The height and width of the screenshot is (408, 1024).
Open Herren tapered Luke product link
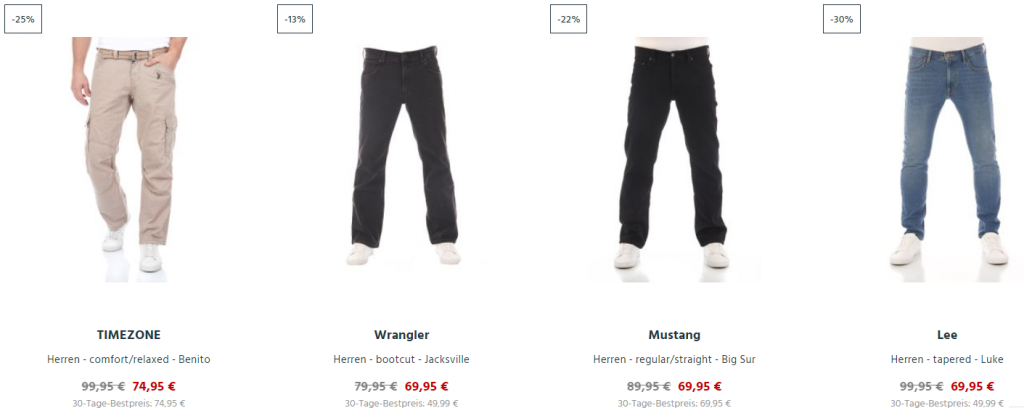(947, 360)
